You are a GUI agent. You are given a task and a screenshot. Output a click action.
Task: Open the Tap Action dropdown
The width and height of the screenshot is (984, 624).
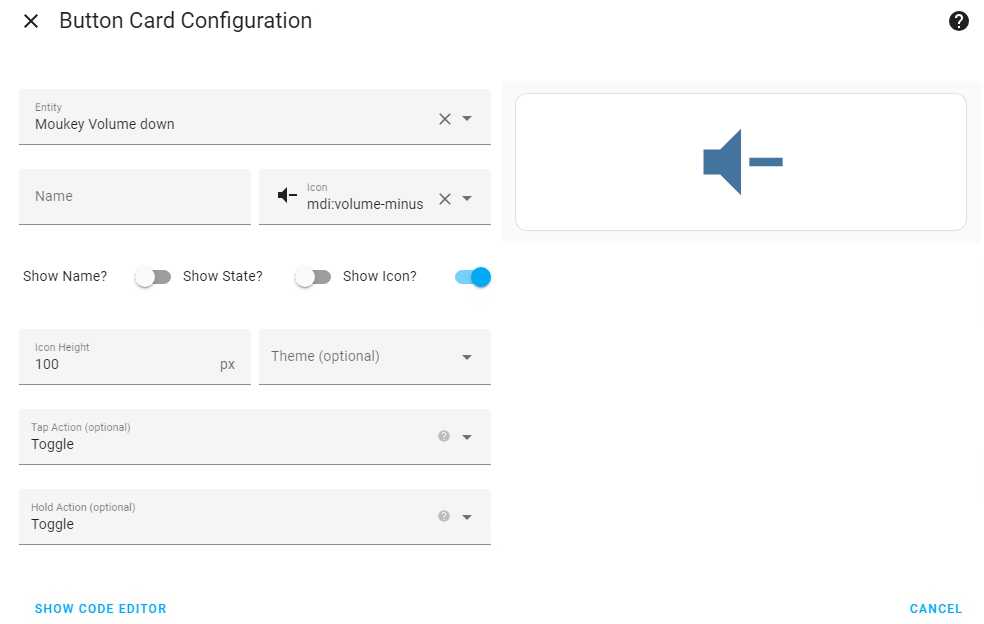coord(466,436)
